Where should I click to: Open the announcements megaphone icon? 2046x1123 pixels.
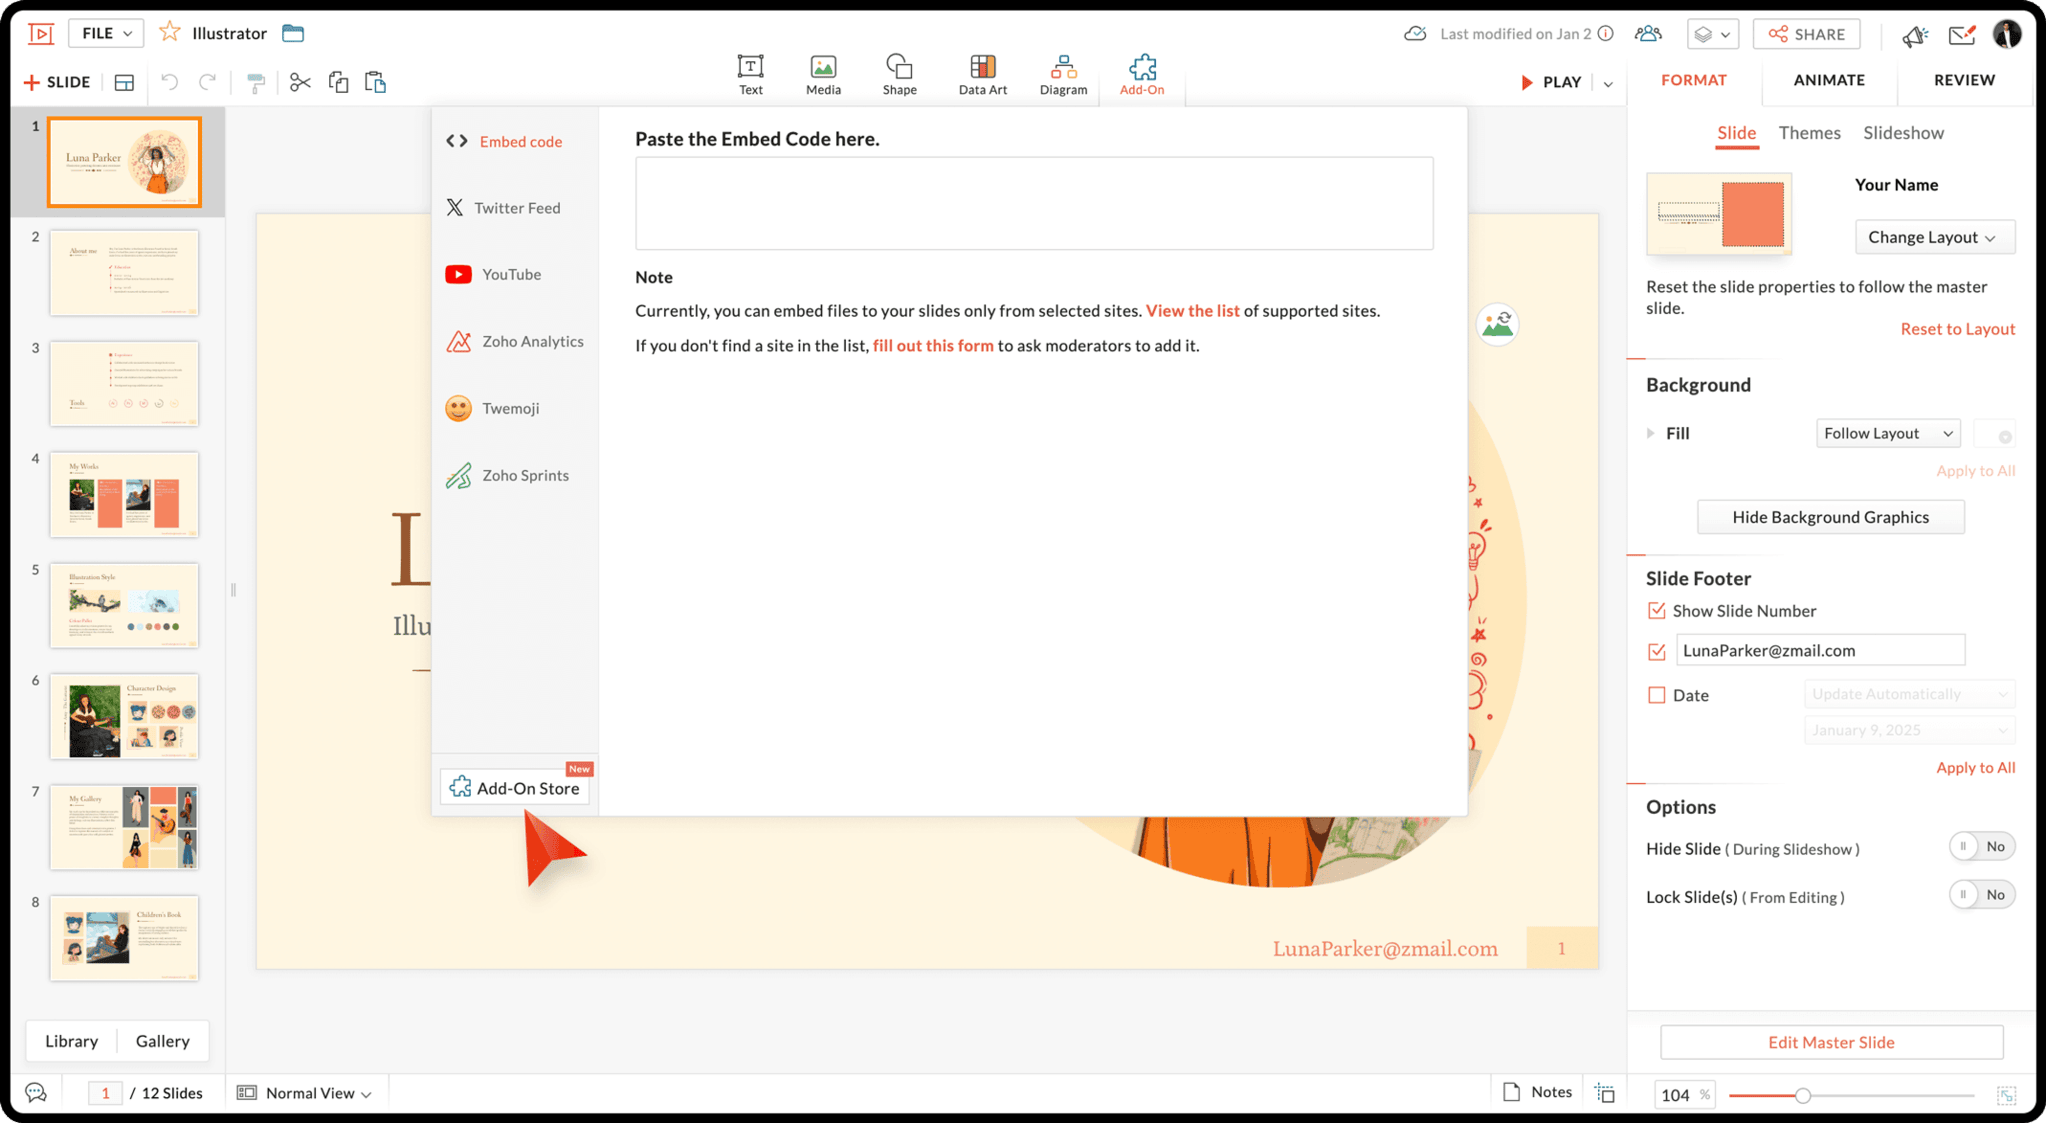coord(1914,35)
